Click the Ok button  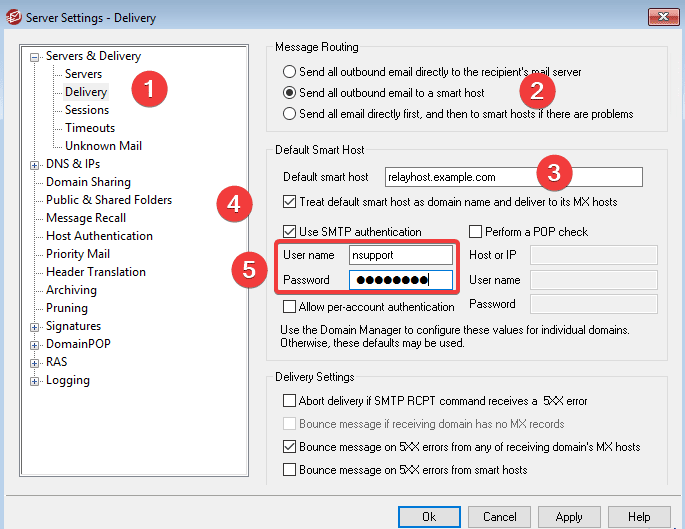point(429,517)
